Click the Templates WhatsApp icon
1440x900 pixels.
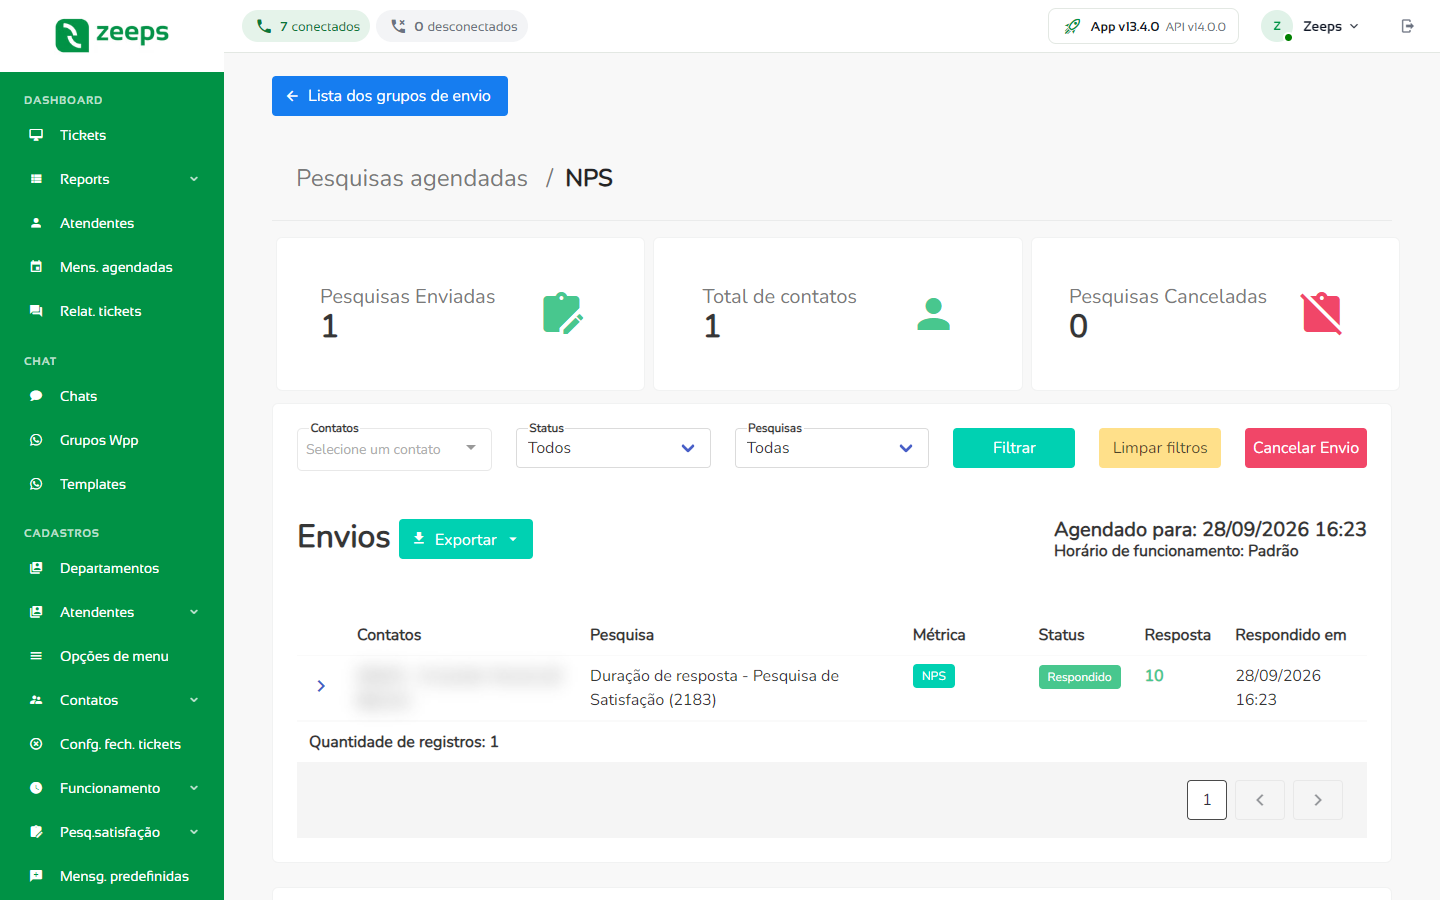coord(36,484)
